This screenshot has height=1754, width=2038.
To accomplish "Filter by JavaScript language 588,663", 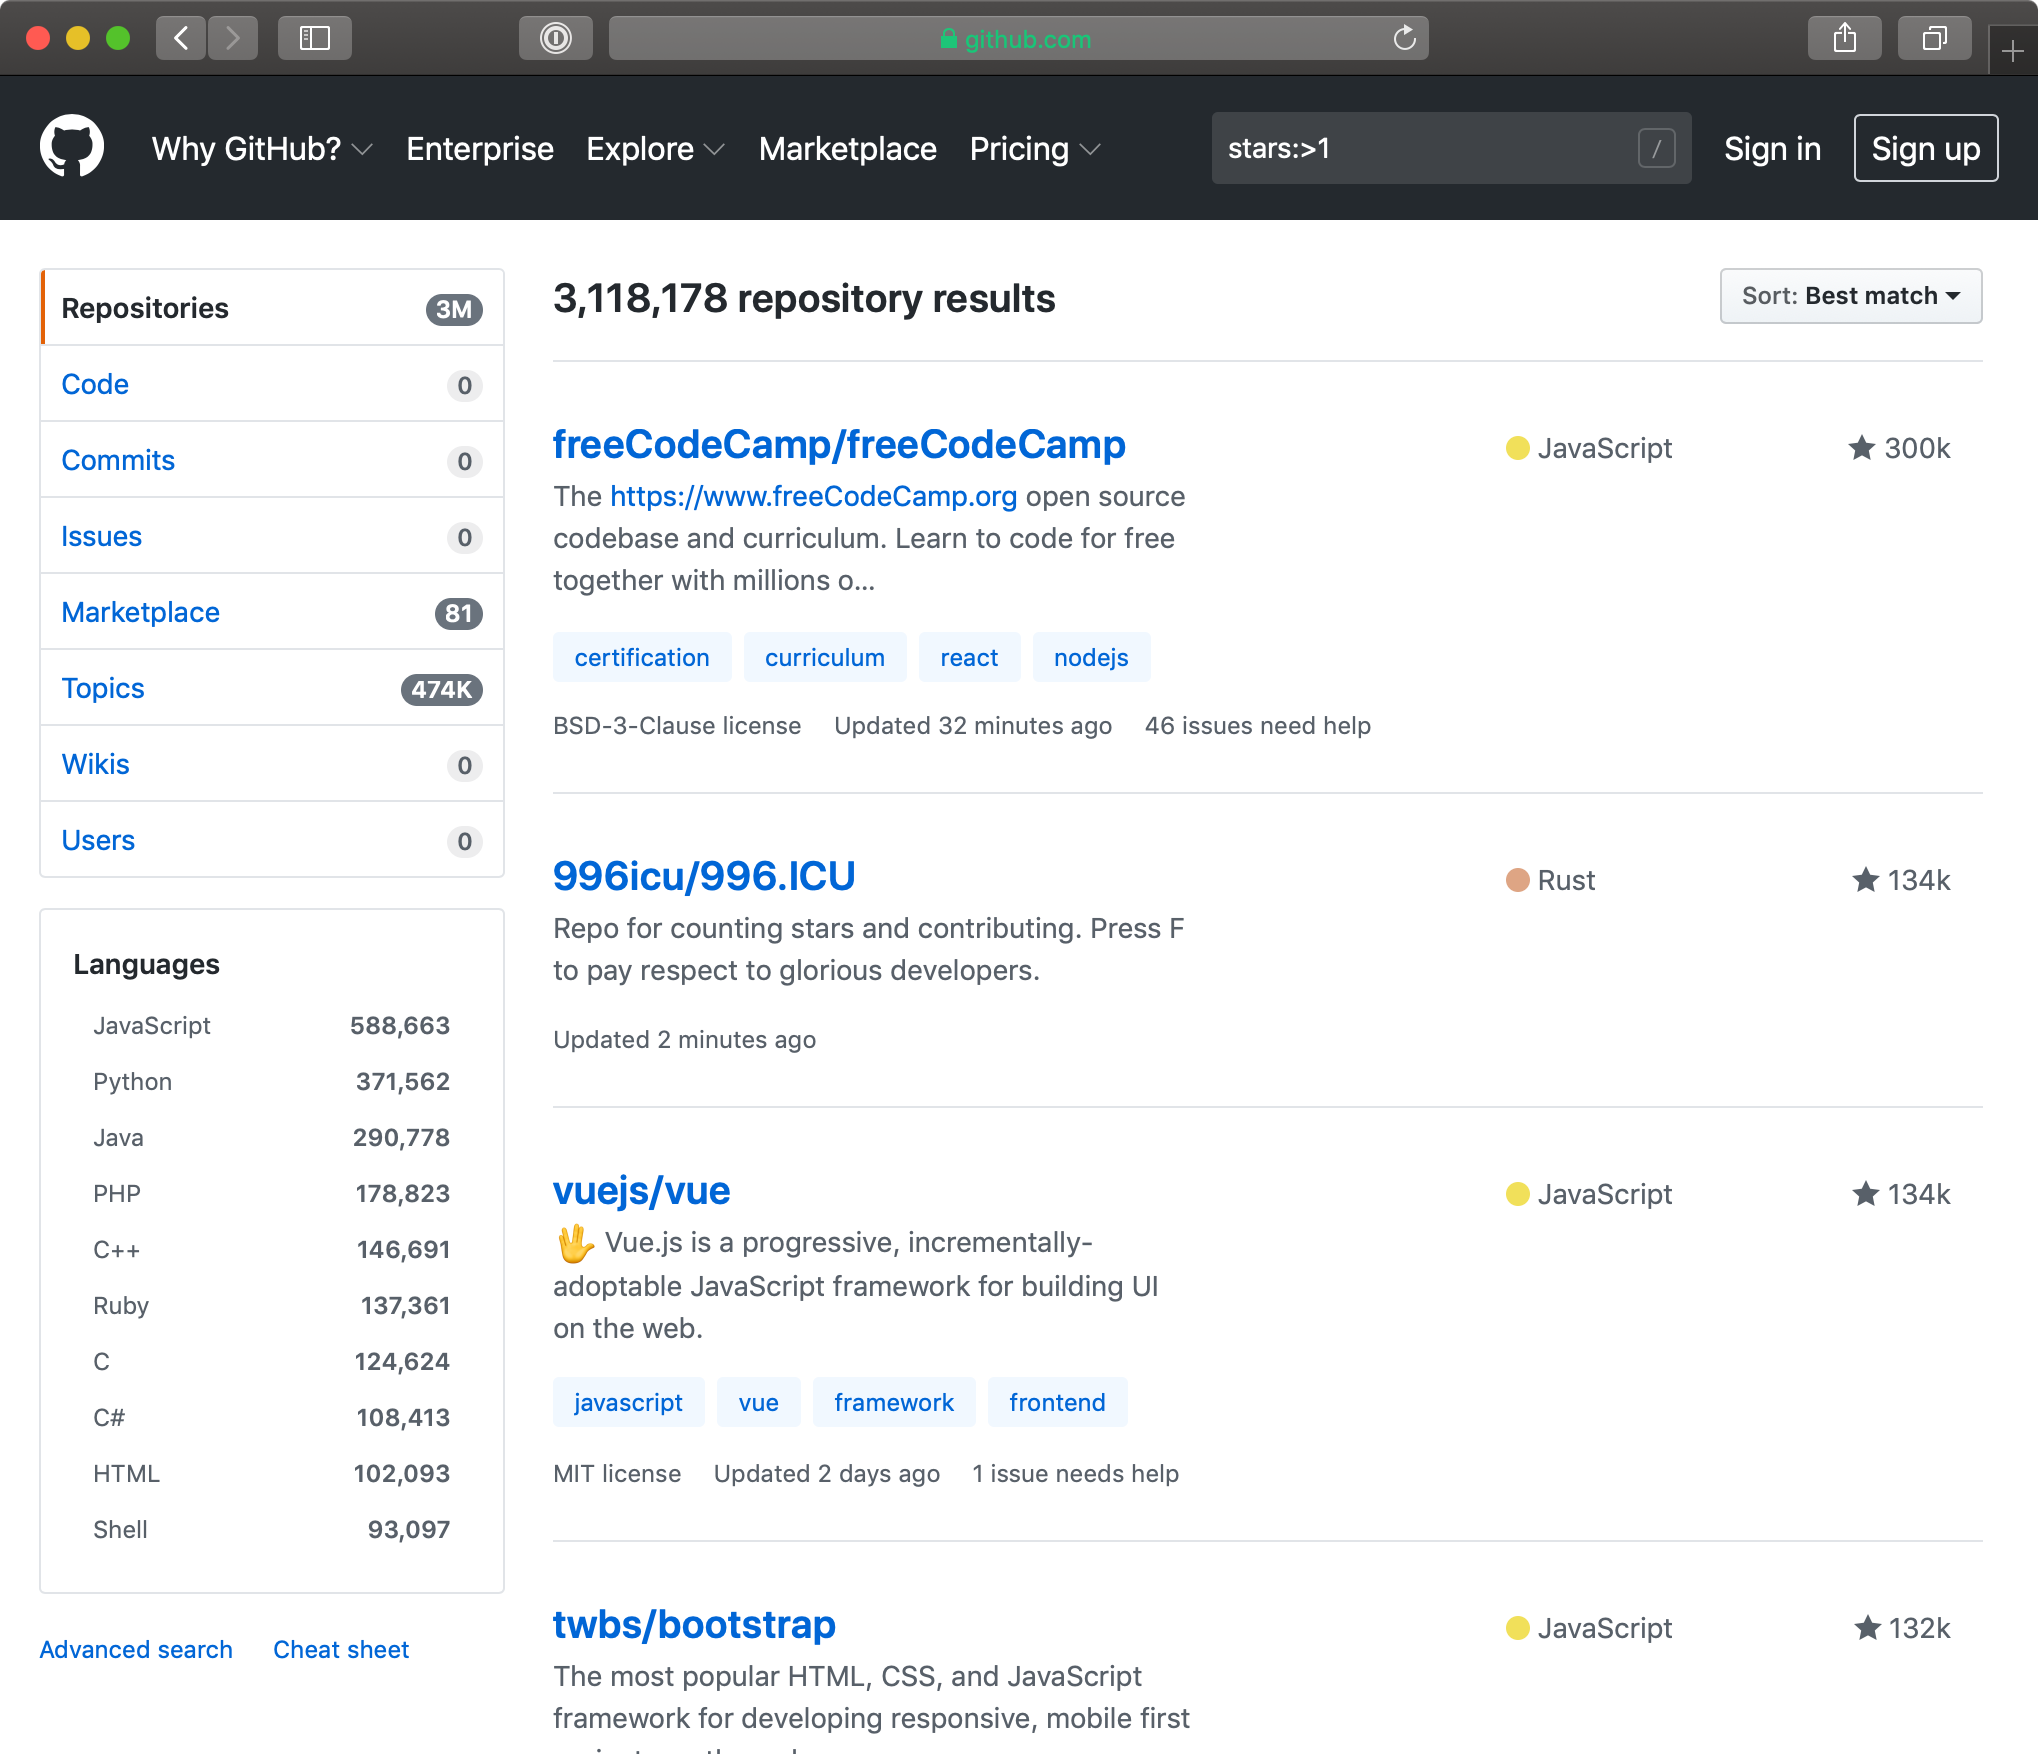I will 272,1025.
